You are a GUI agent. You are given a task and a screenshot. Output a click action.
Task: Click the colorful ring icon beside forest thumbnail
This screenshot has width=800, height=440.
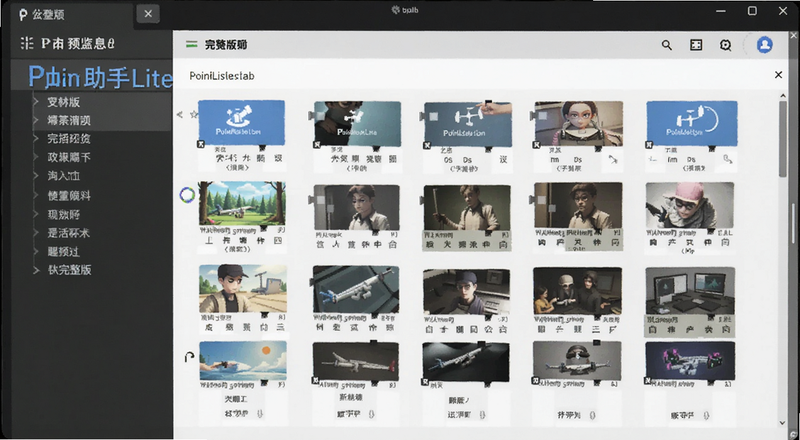point(187,194)
